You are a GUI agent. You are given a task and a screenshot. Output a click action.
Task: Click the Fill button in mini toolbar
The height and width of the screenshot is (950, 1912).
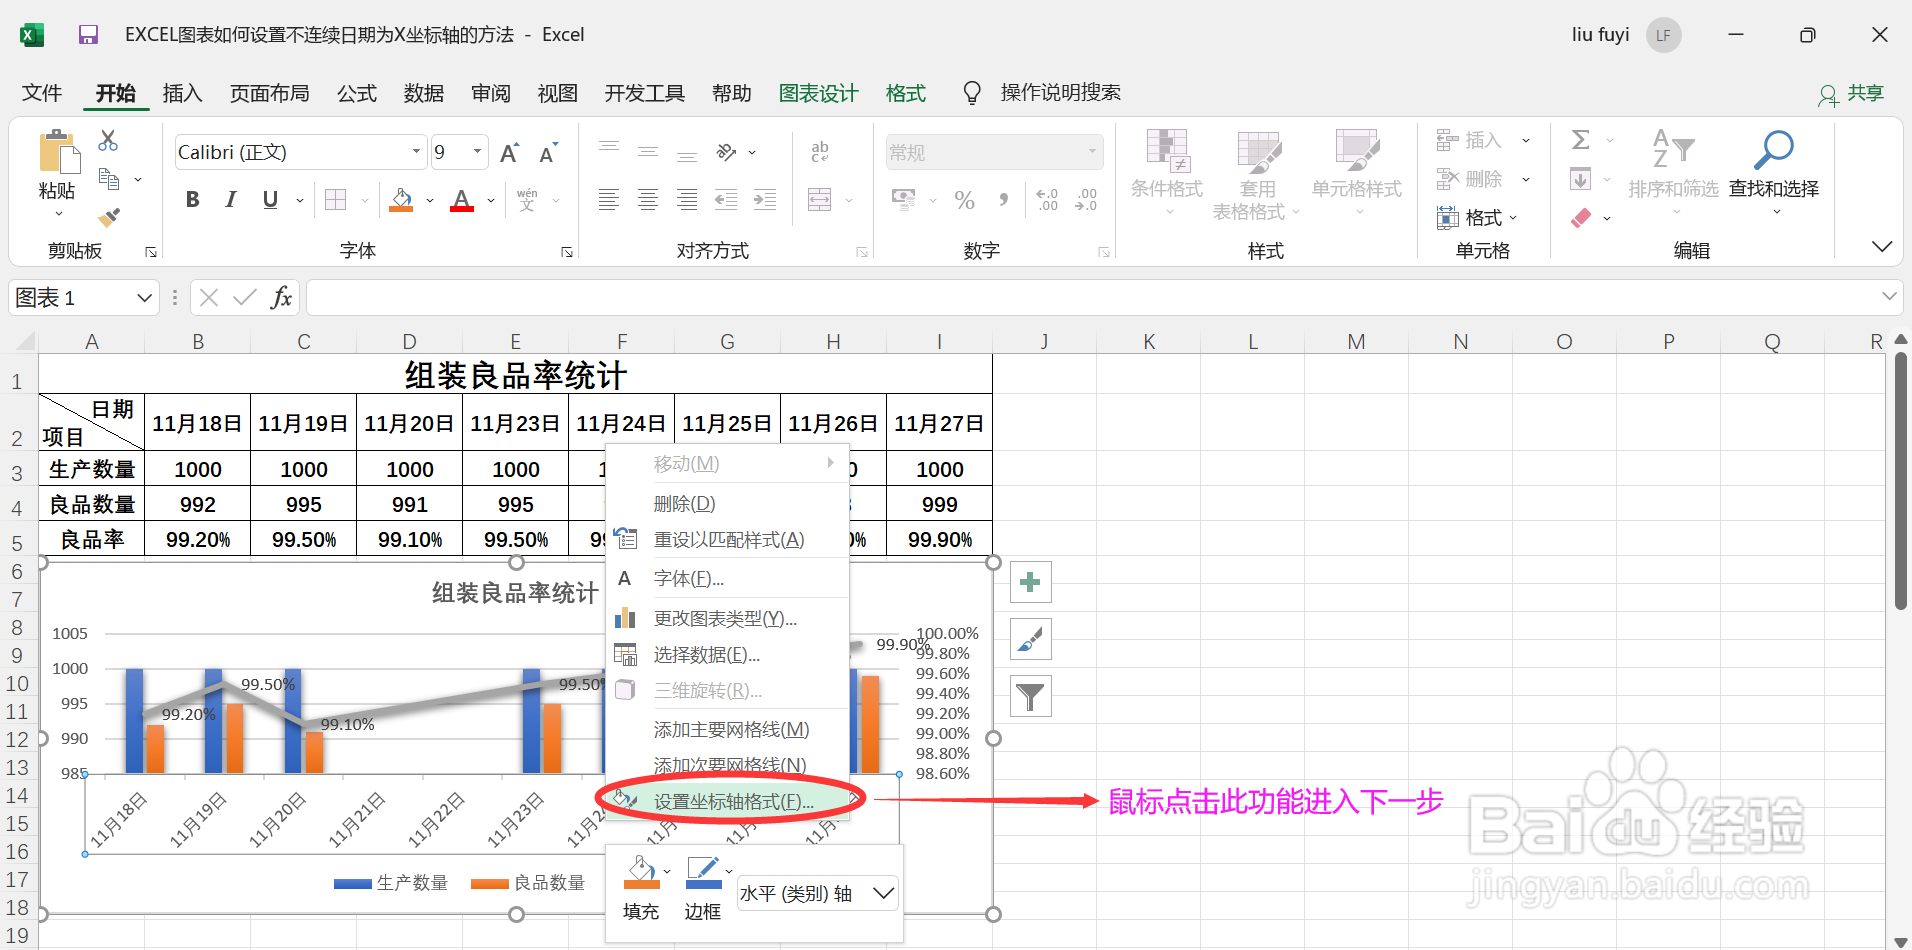pos(641,888)
